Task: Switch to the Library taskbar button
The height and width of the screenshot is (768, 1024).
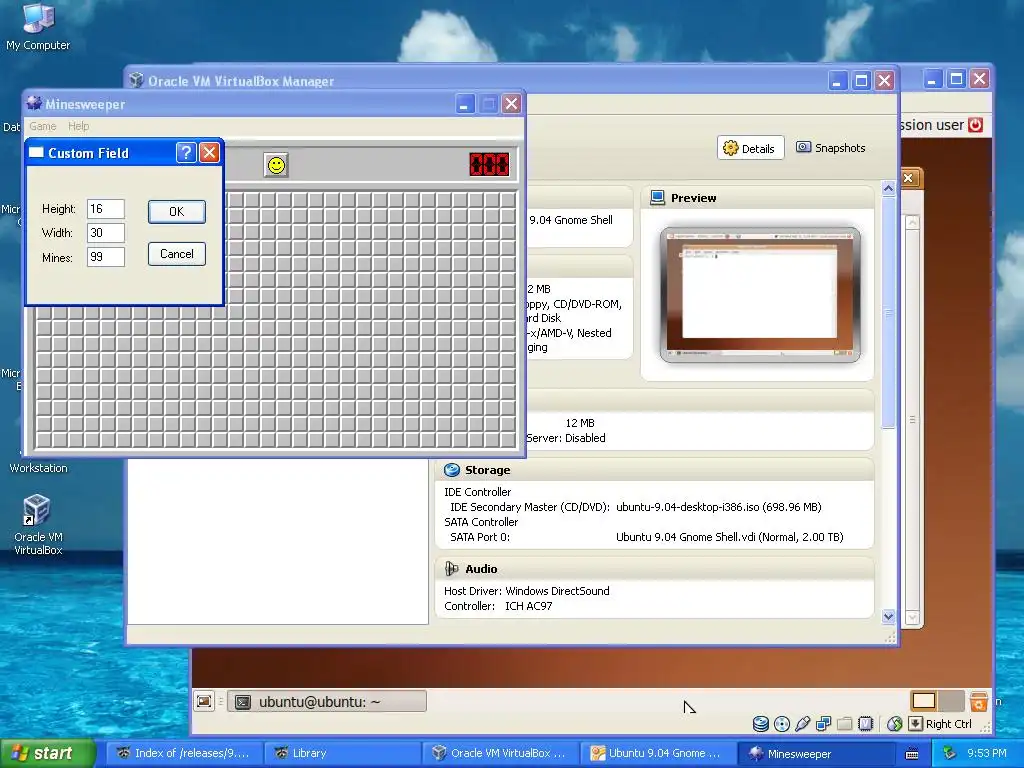Action: [342, 753]
